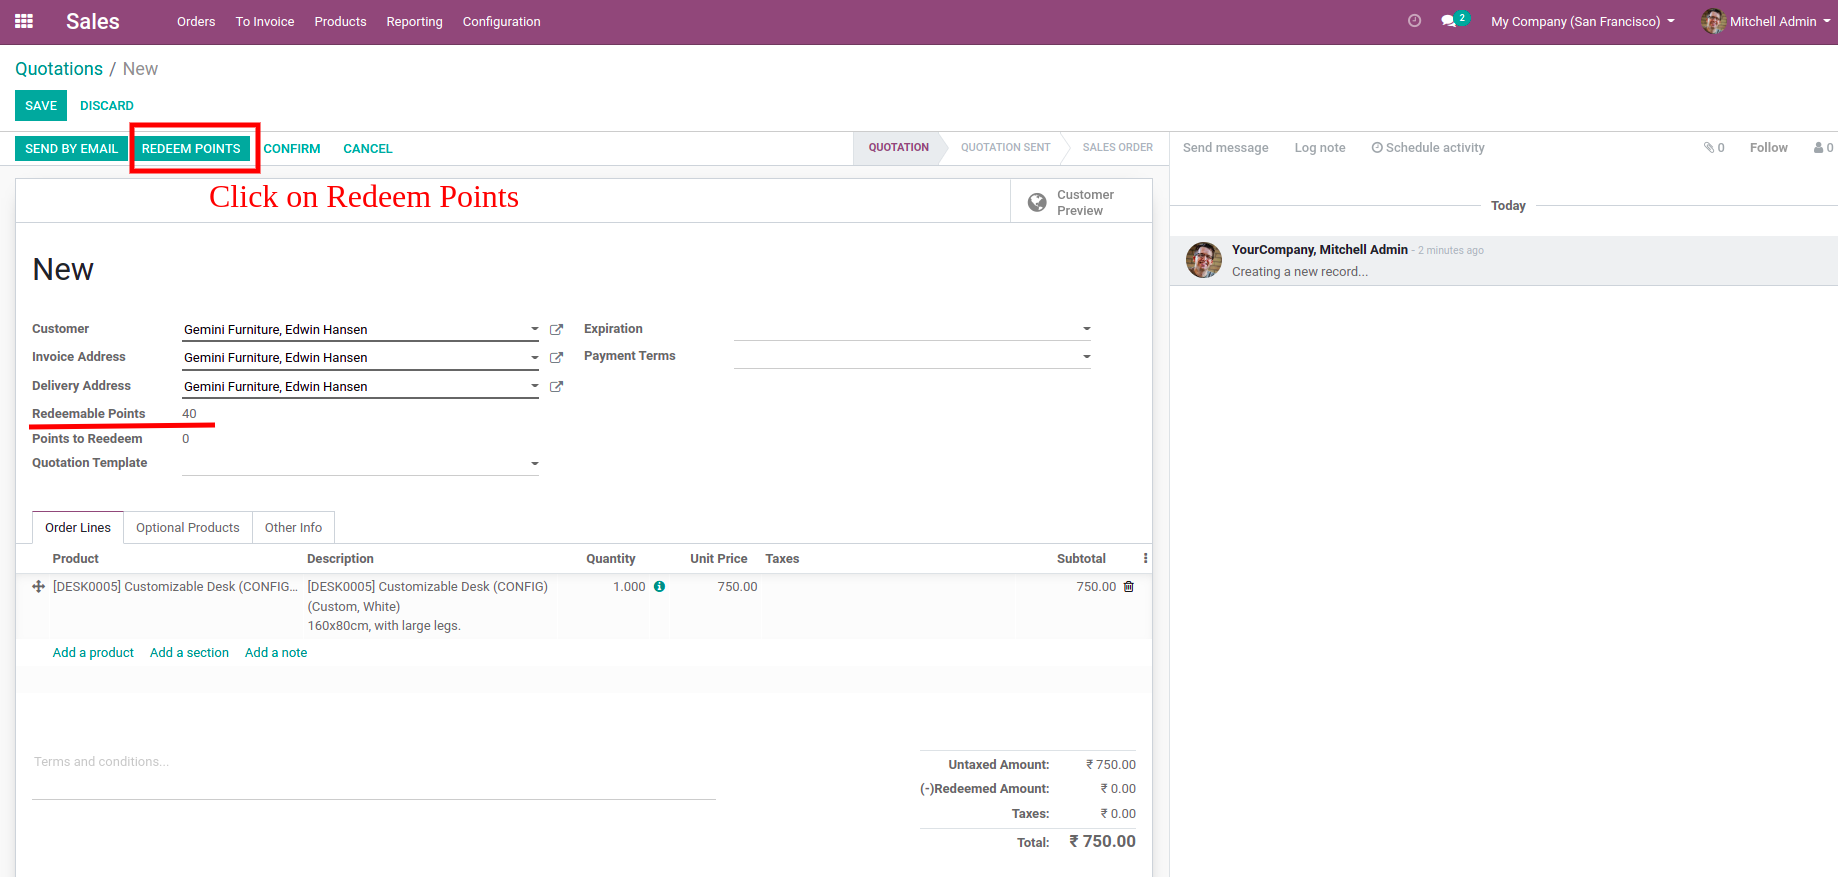Open the Quotation Template dropdown
Image resolution: width=1838 pixels, height=877 pixels.
[534, 464]
